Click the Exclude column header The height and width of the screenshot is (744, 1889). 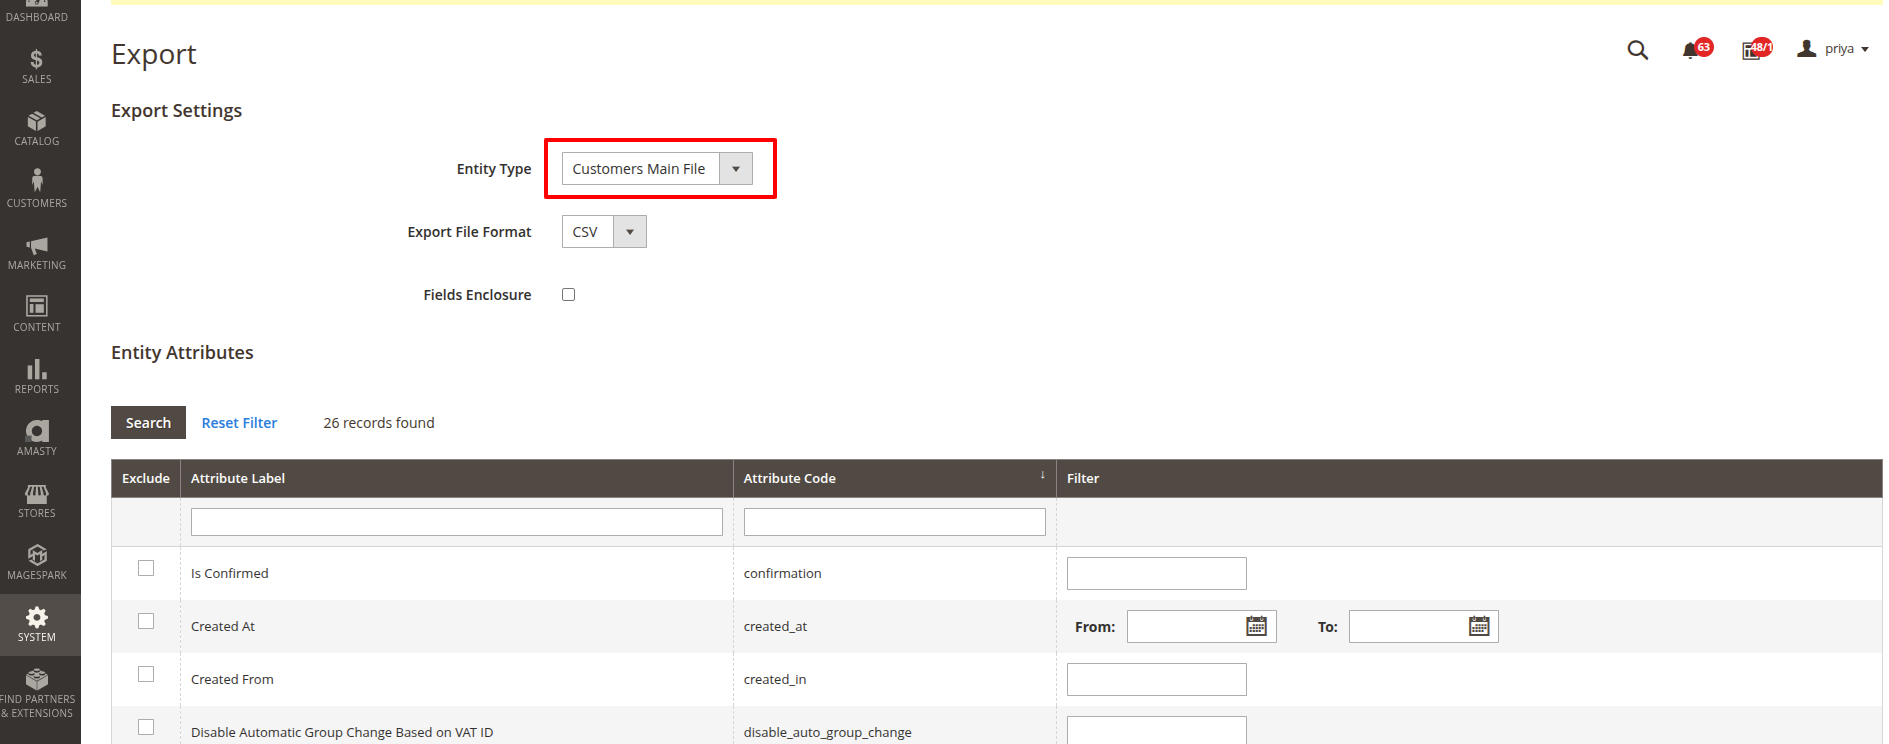point(146,479)
